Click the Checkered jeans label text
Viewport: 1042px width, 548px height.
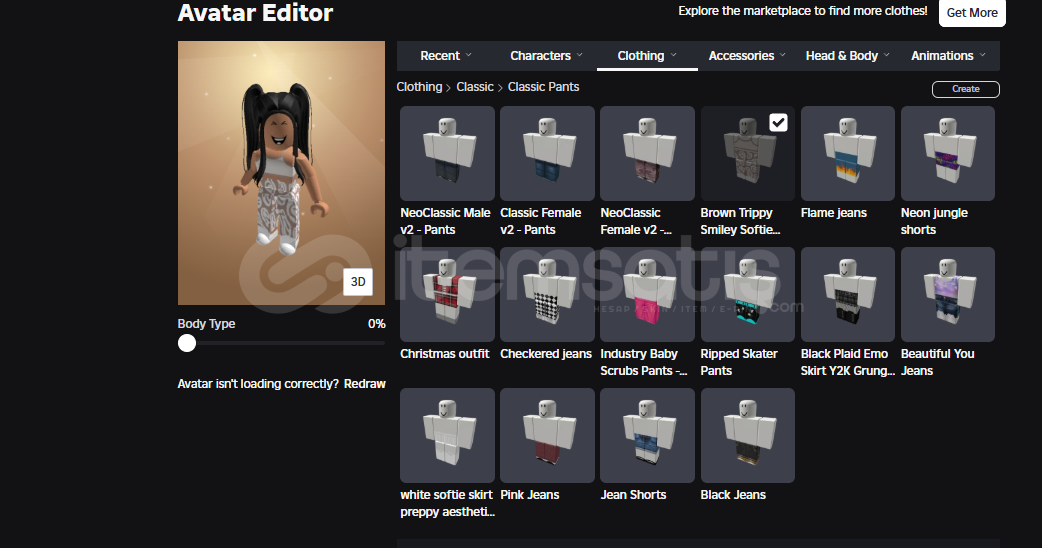point(546,354)
